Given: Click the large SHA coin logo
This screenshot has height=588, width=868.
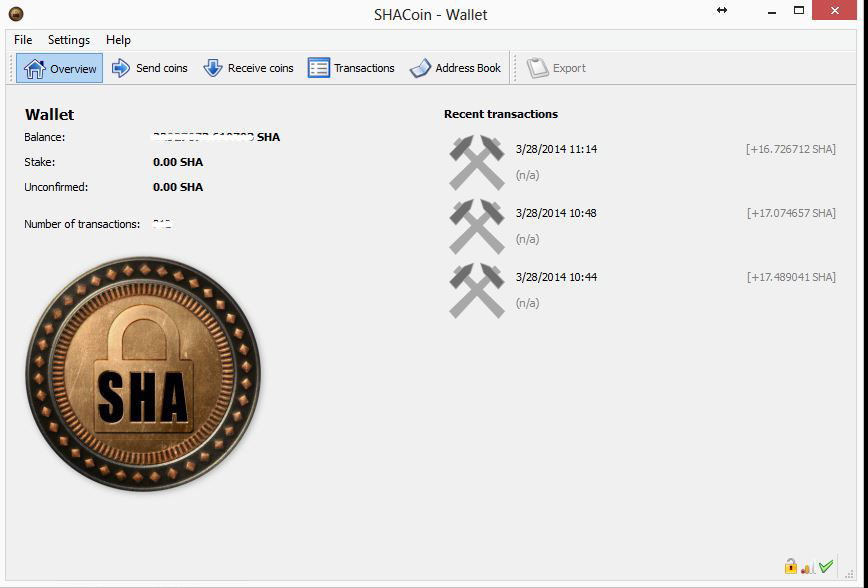Looking at the screenshot, I should point(143,374).
